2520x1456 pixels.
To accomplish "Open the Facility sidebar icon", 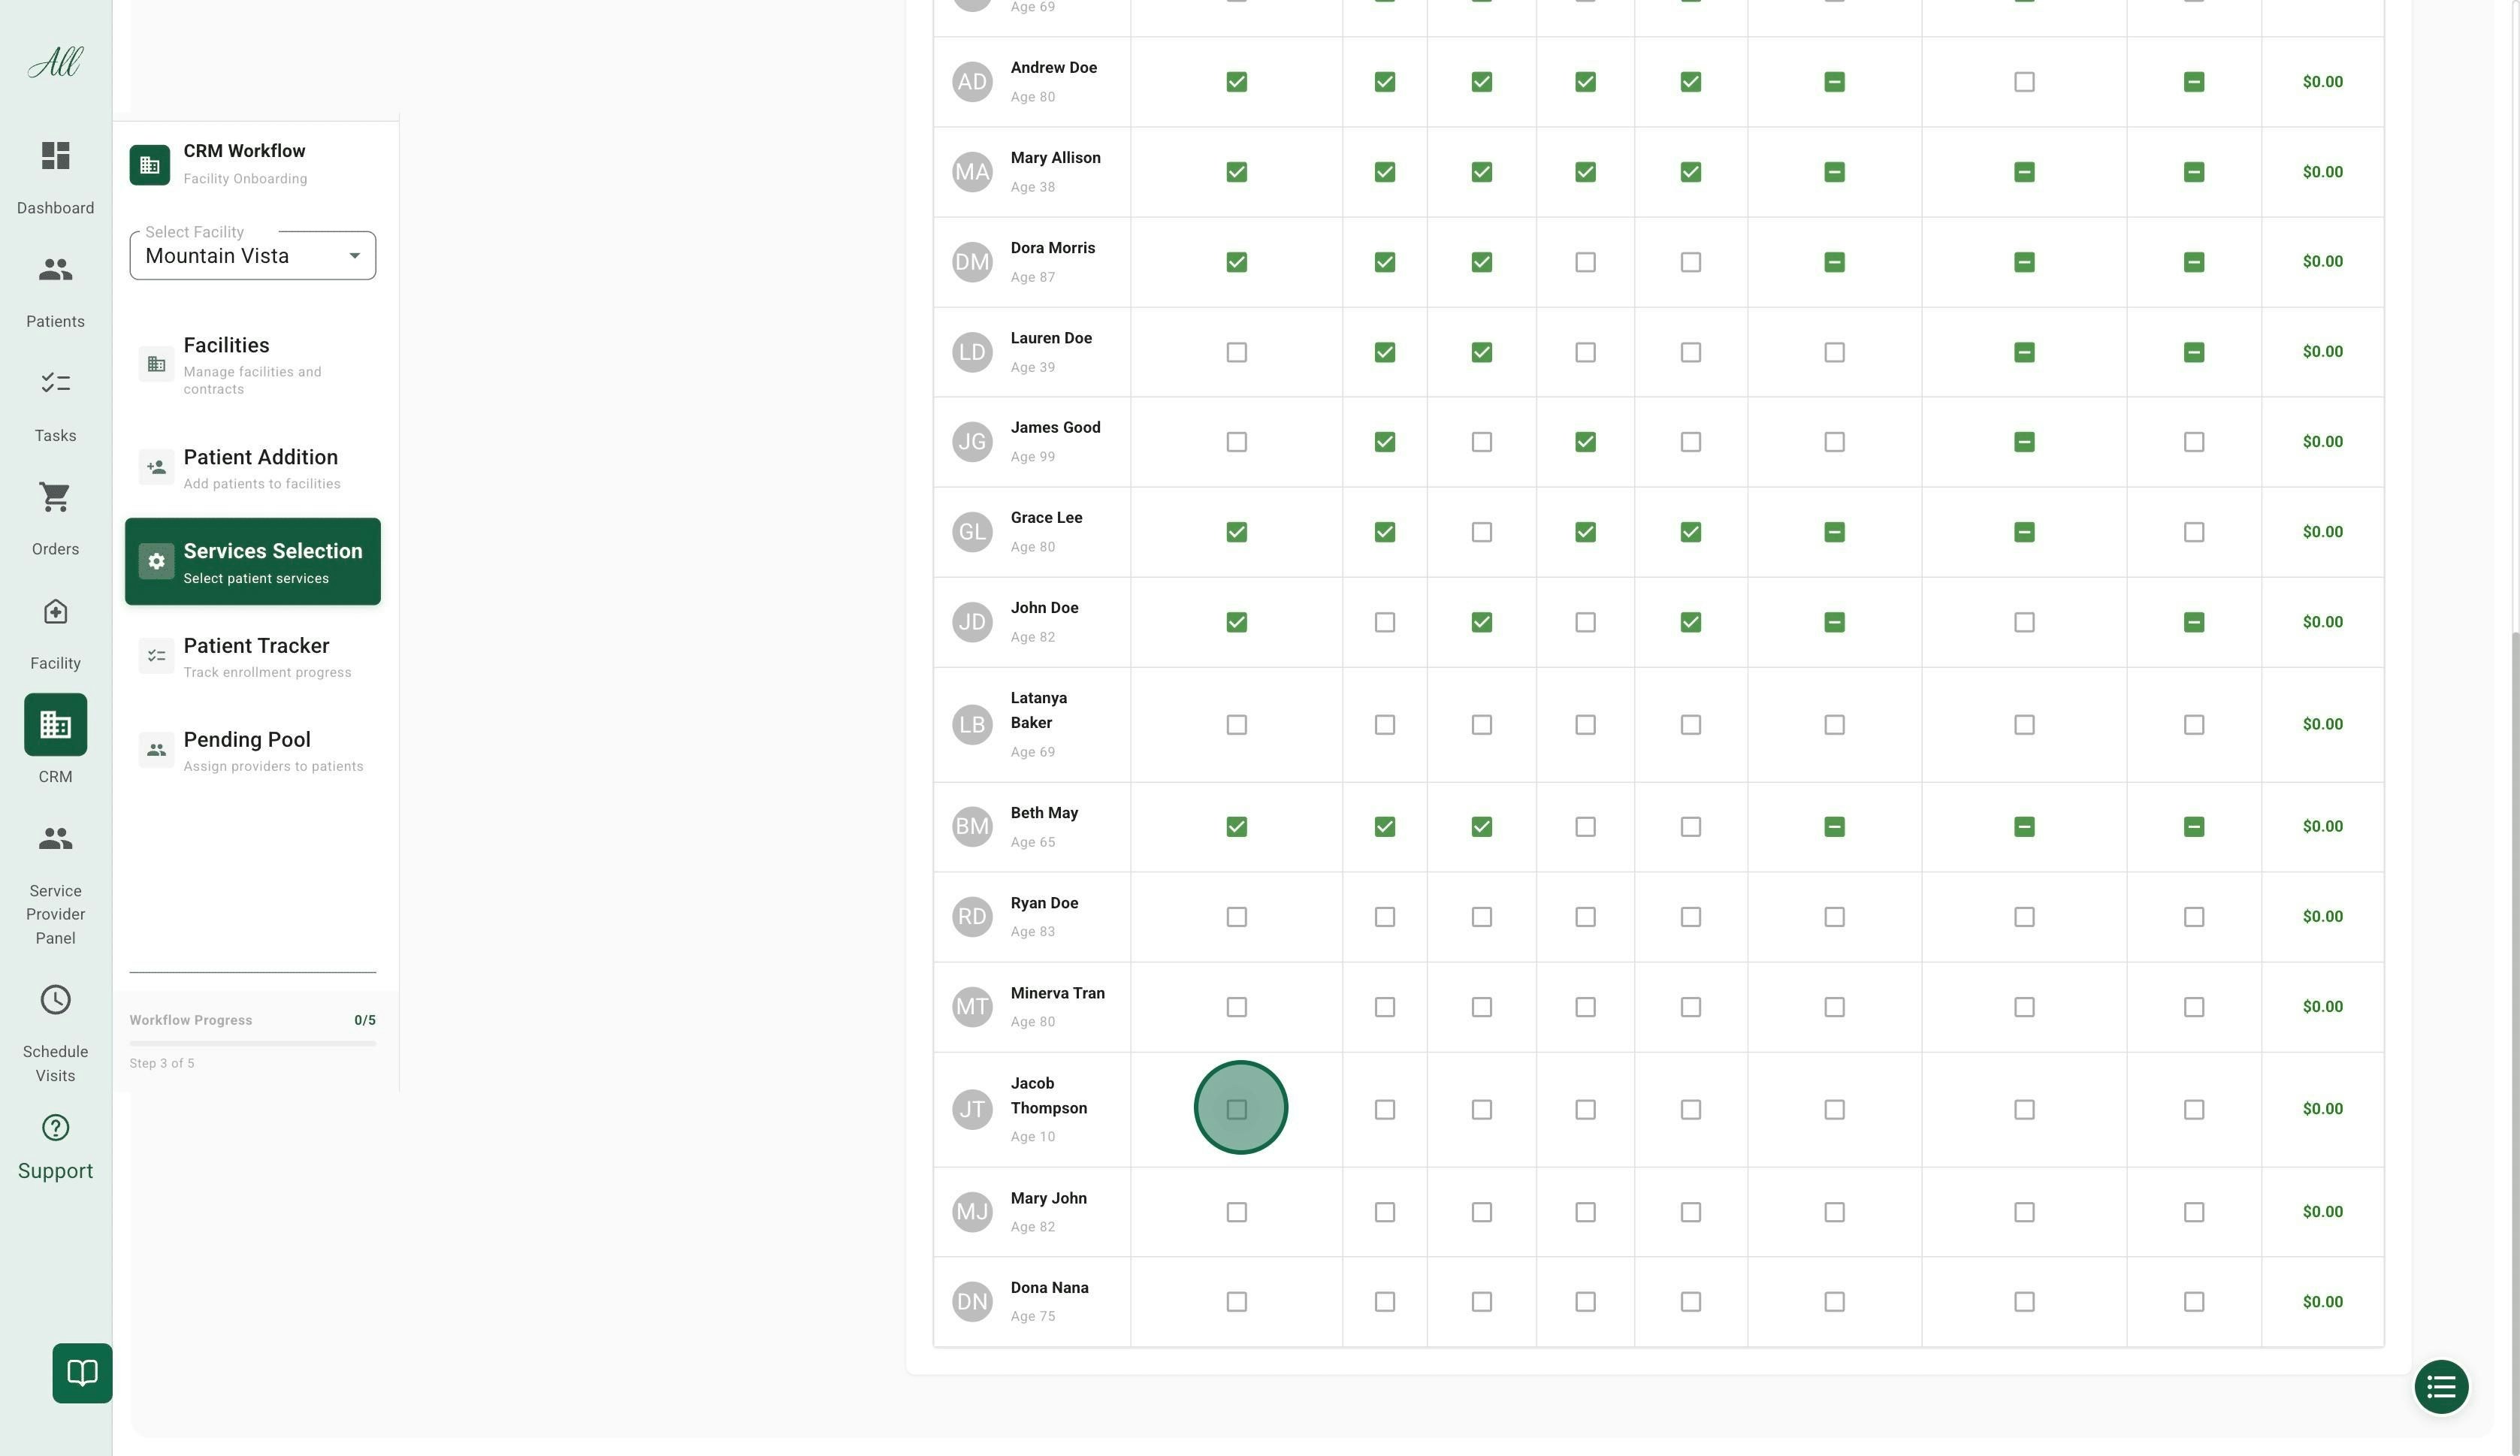I will (55, 611).
